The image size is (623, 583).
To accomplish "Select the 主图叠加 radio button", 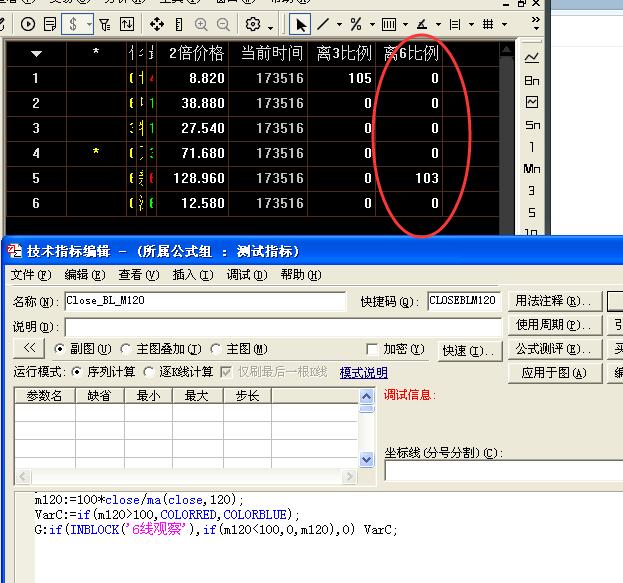I will point(125,349).
